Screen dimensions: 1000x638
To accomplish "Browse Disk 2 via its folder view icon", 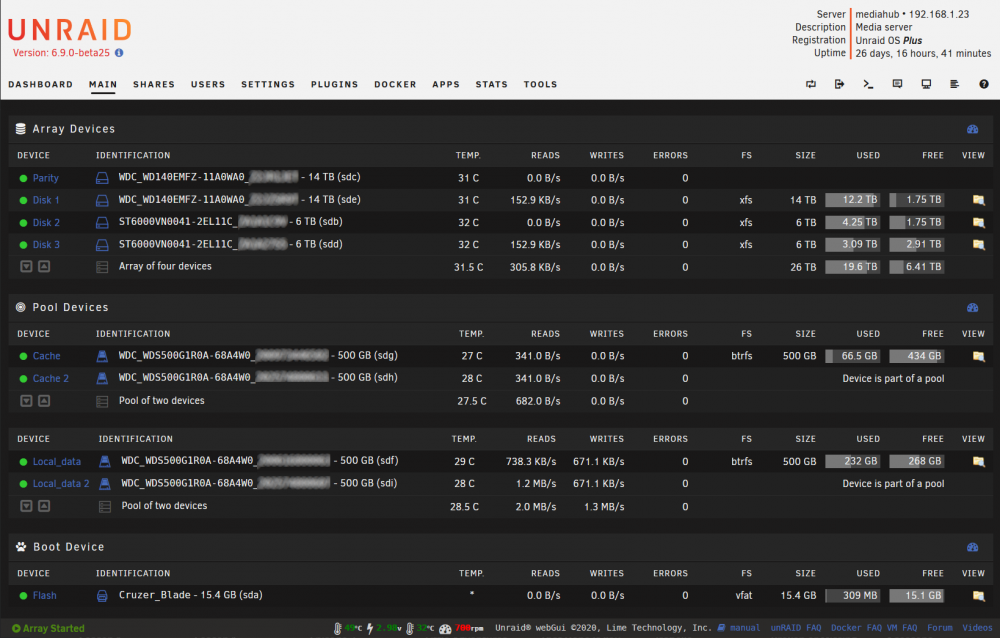I will pyautogui.click(x=978, y=223).
